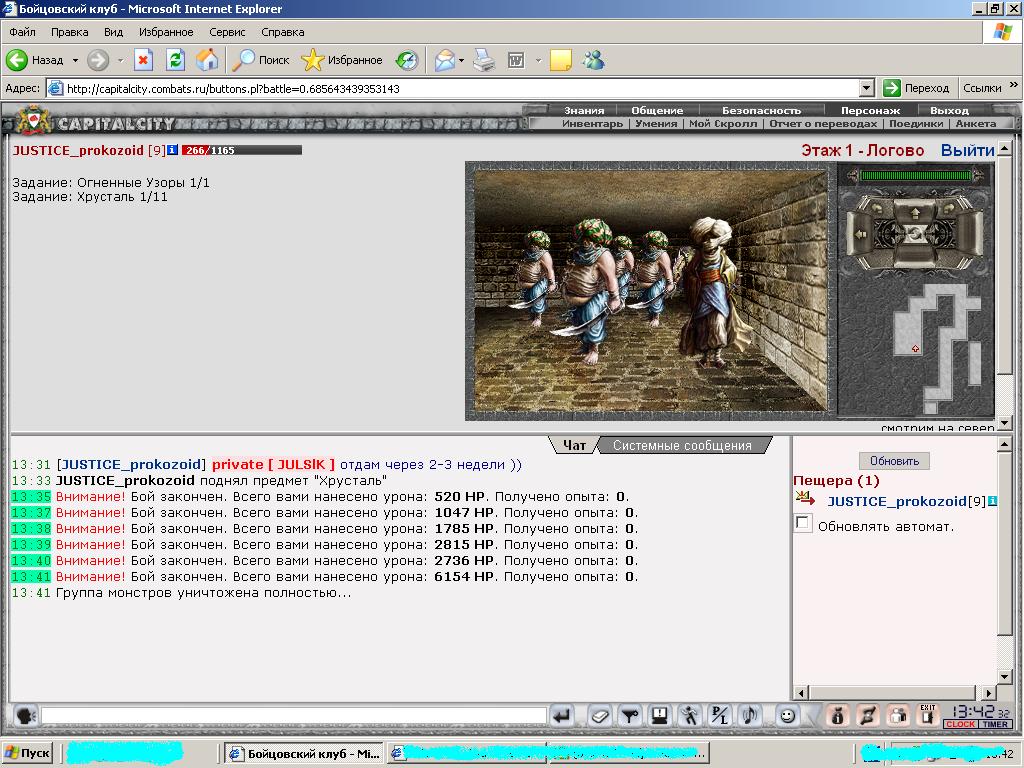Viewport: 1024px width, 768px height.
Task: Open the Инвентарь link
Action: pos(592,123)
